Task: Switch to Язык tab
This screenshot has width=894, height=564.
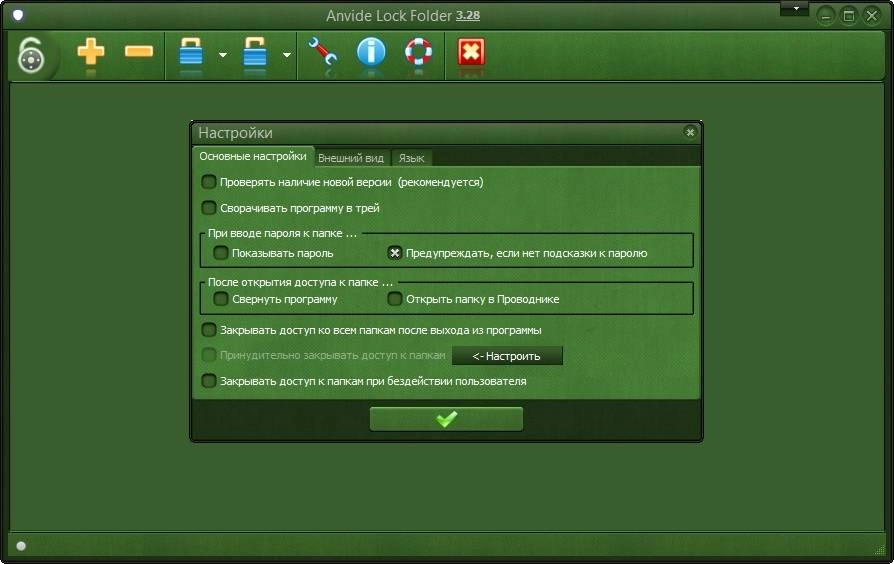Action: (x=411, y=158)
